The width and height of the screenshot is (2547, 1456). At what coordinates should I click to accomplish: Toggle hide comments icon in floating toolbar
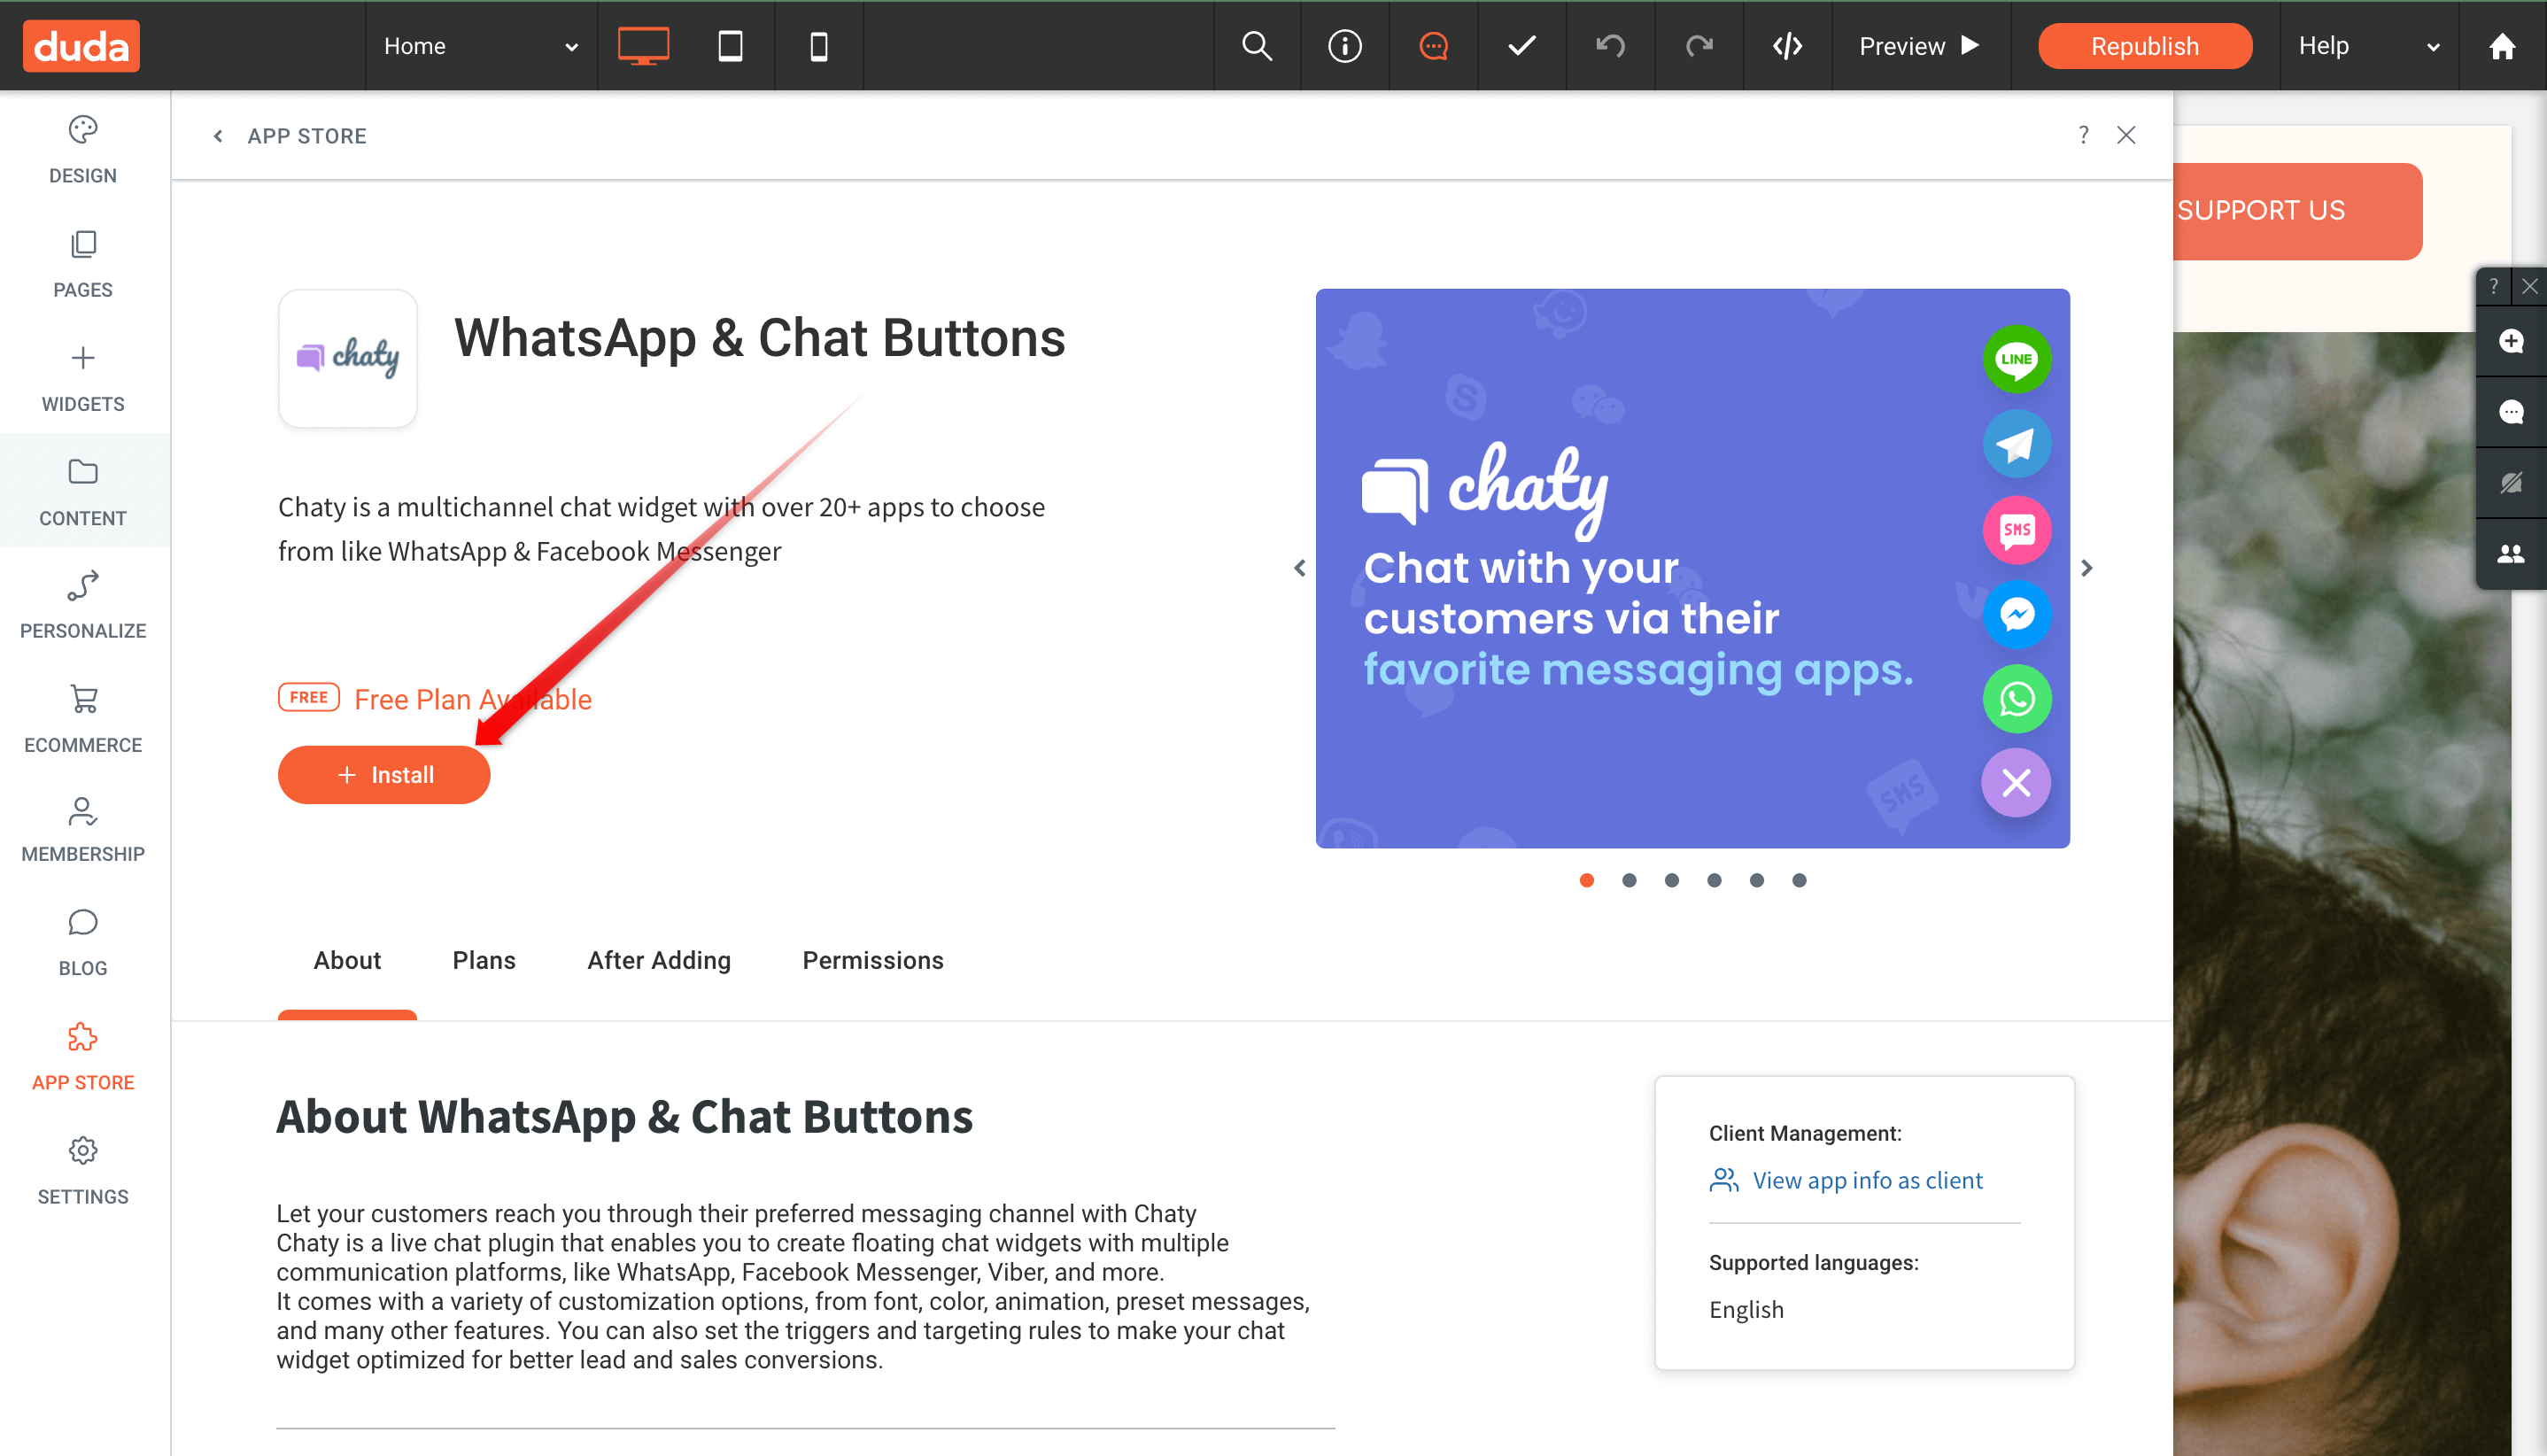point(2511,483)
